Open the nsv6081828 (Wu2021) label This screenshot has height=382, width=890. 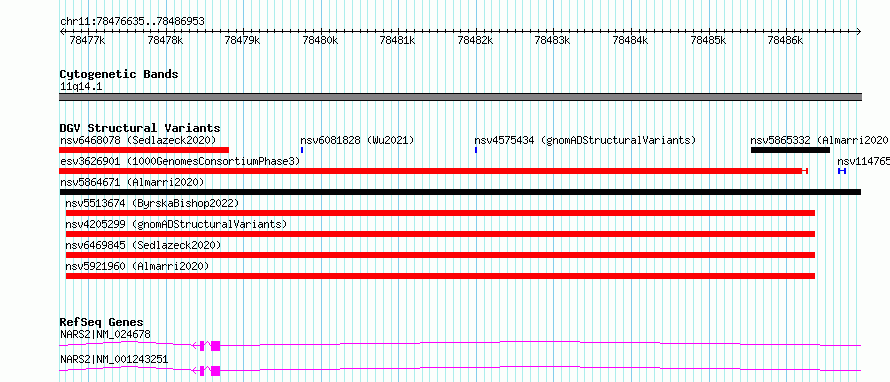[x=358, y=140]
